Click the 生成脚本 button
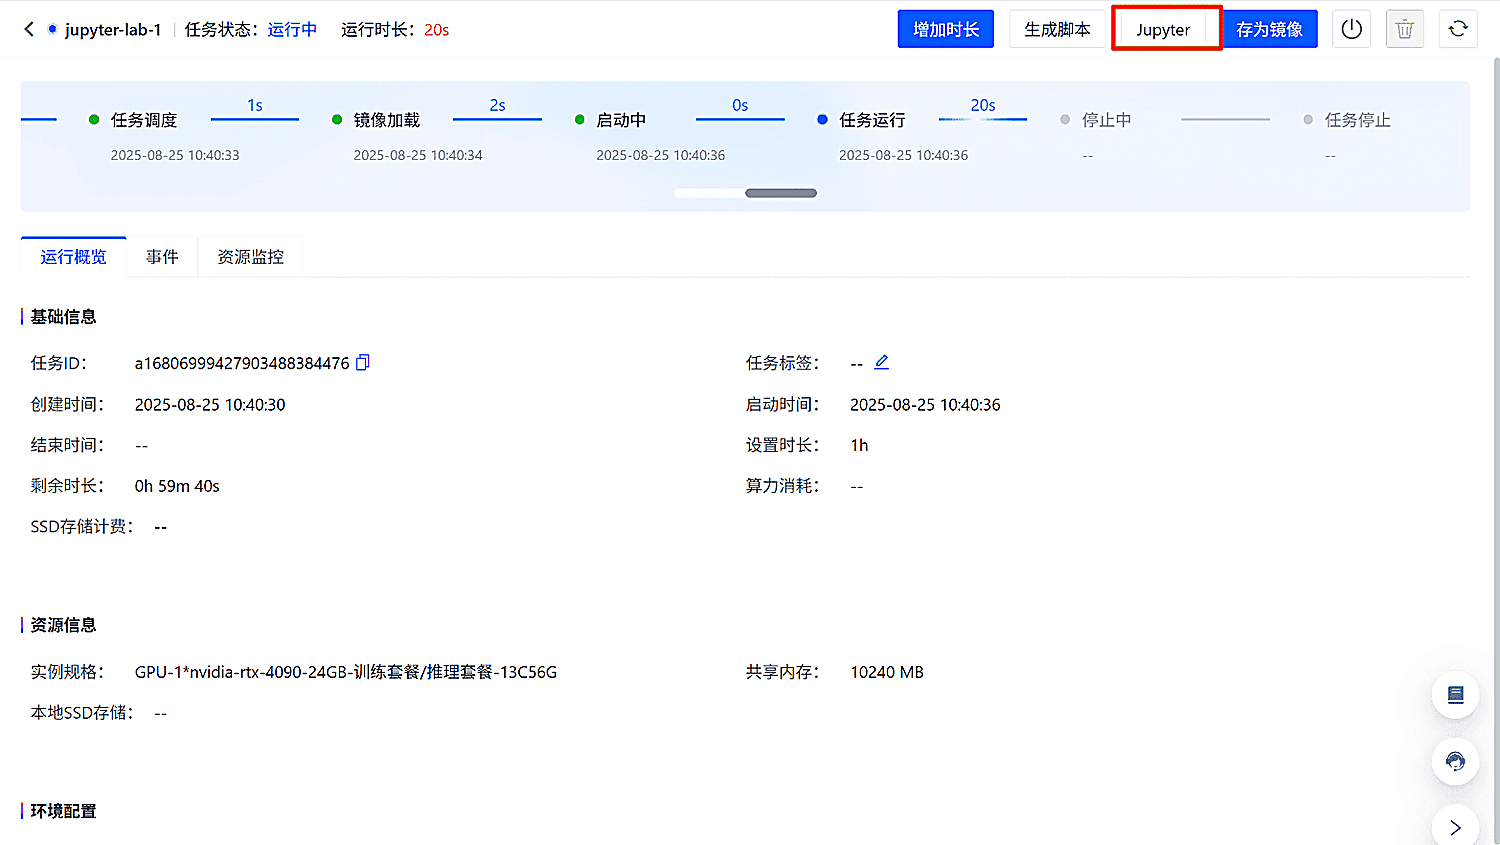This screenshot has width=1500, height=845. 1057,29
